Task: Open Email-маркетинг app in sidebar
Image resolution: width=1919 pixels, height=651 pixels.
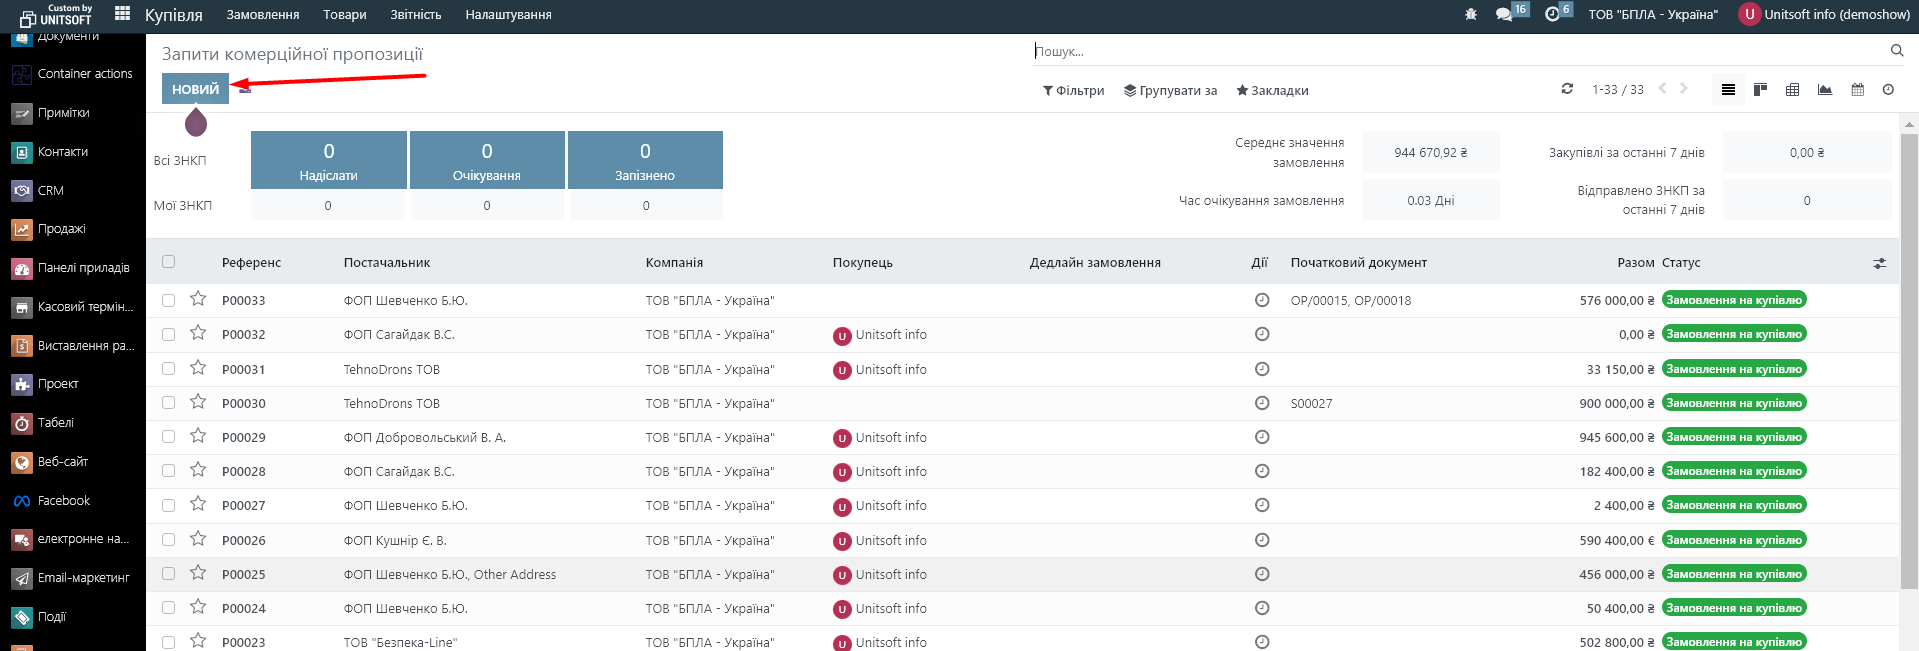Action: point(73,578)
